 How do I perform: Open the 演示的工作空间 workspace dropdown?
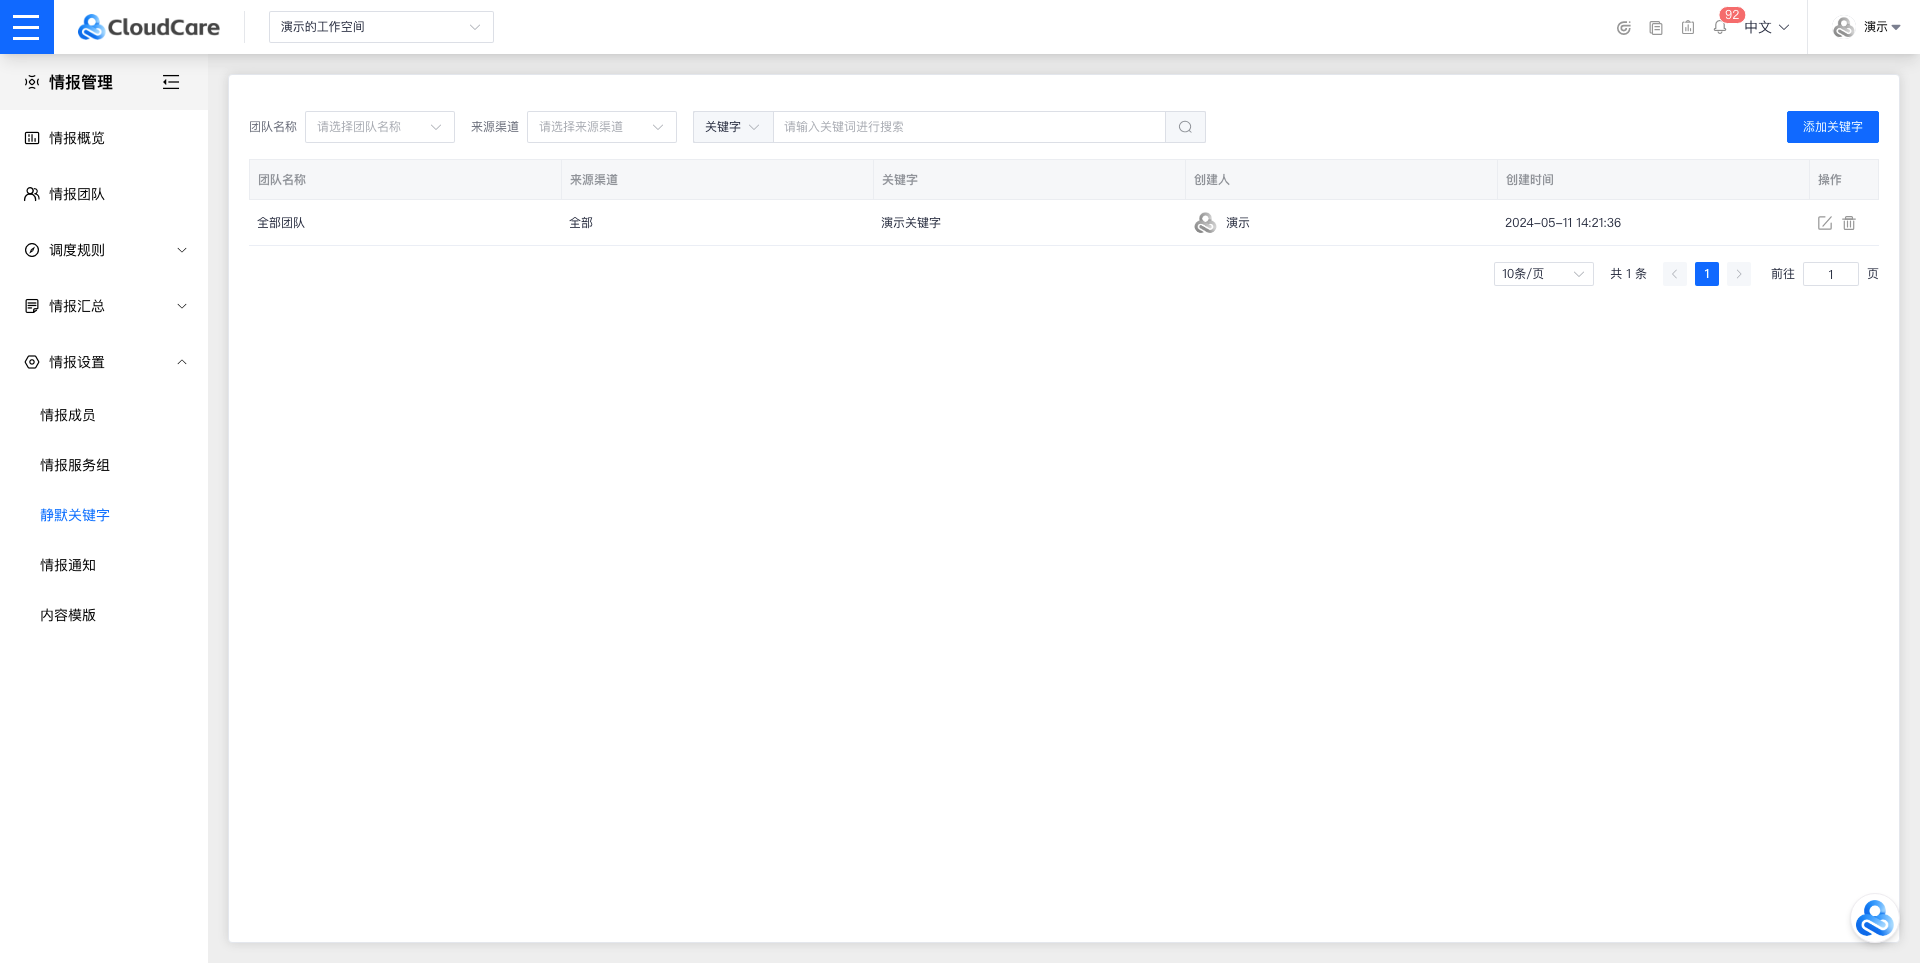pyautogui.click(x=380, y=27)
